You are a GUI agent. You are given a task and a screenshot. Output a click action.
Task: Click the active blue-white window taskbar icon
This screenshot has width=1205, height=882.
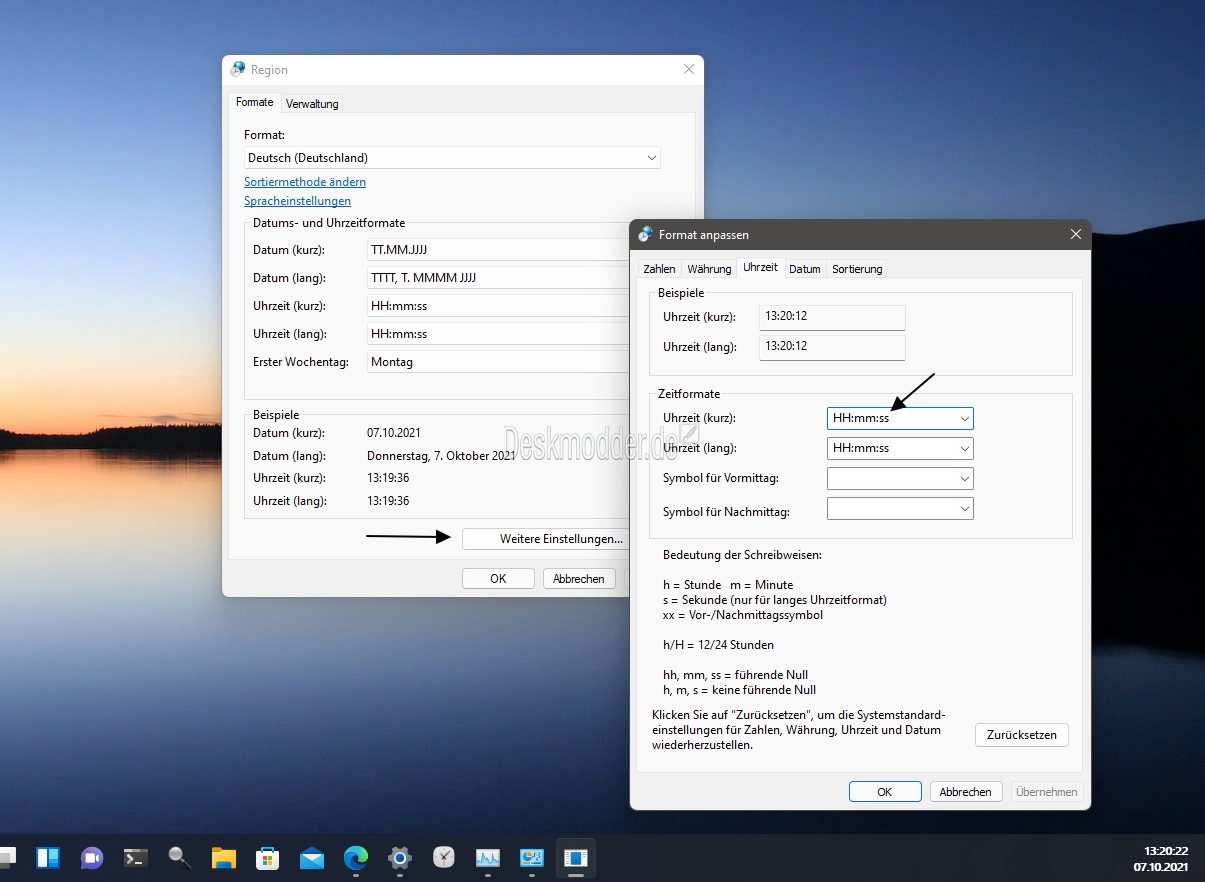point(576,857)
